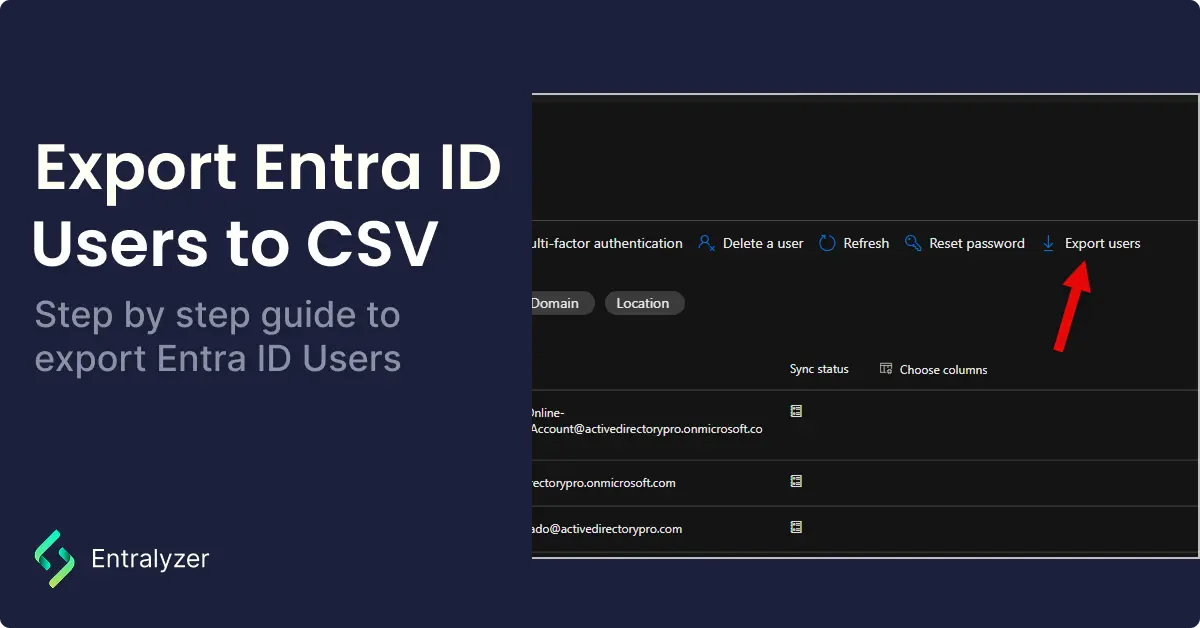Select Reset password in the toolbar
The width and height of the screenshot is (1200, 628).
click(x=977, y=243)
